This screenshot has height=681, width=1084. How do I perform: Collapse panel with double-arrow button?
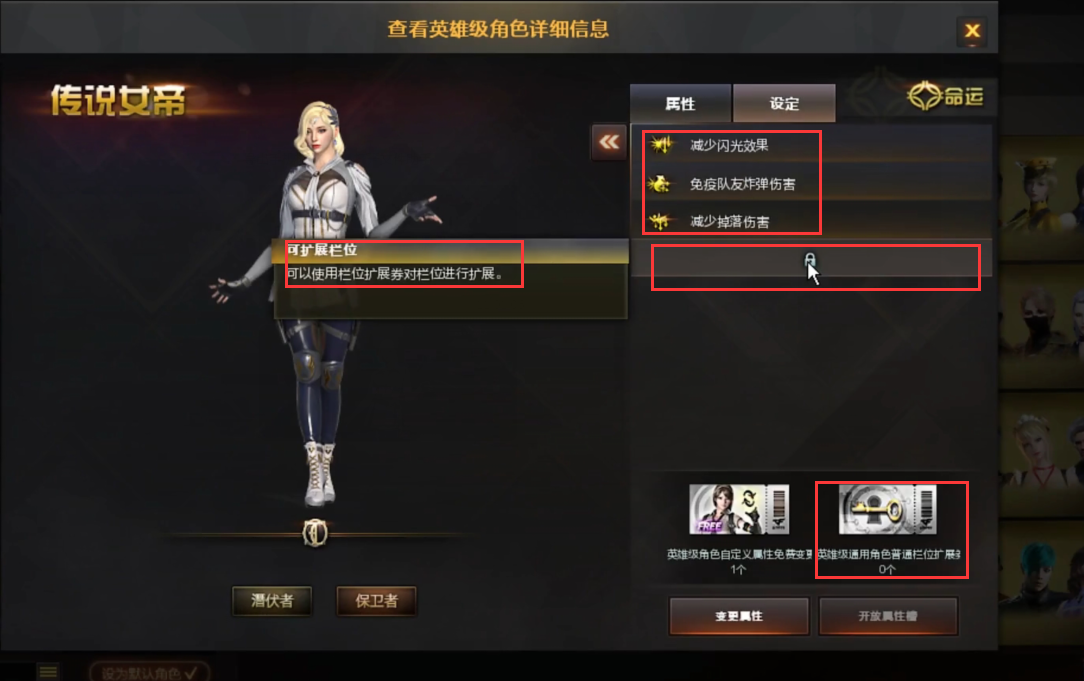pyautogui.click(x=609, y=142)
